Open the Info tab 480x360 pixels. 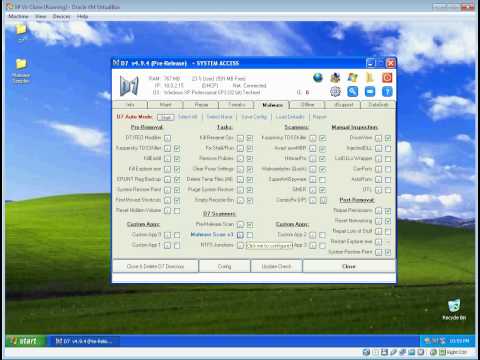click(x=130, y=105)
